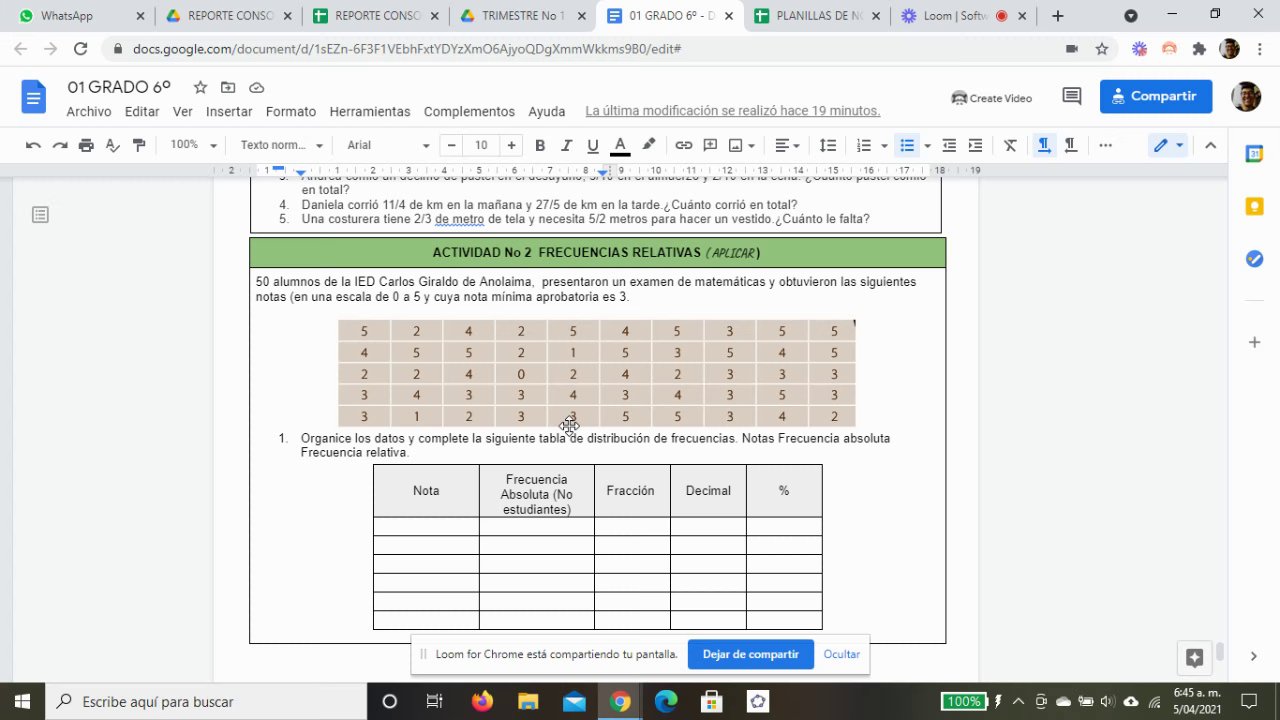Undo the last edit in toolbar
Image resolution: width=1280 pixels, height=720 pixels.
tap(33, 145)
